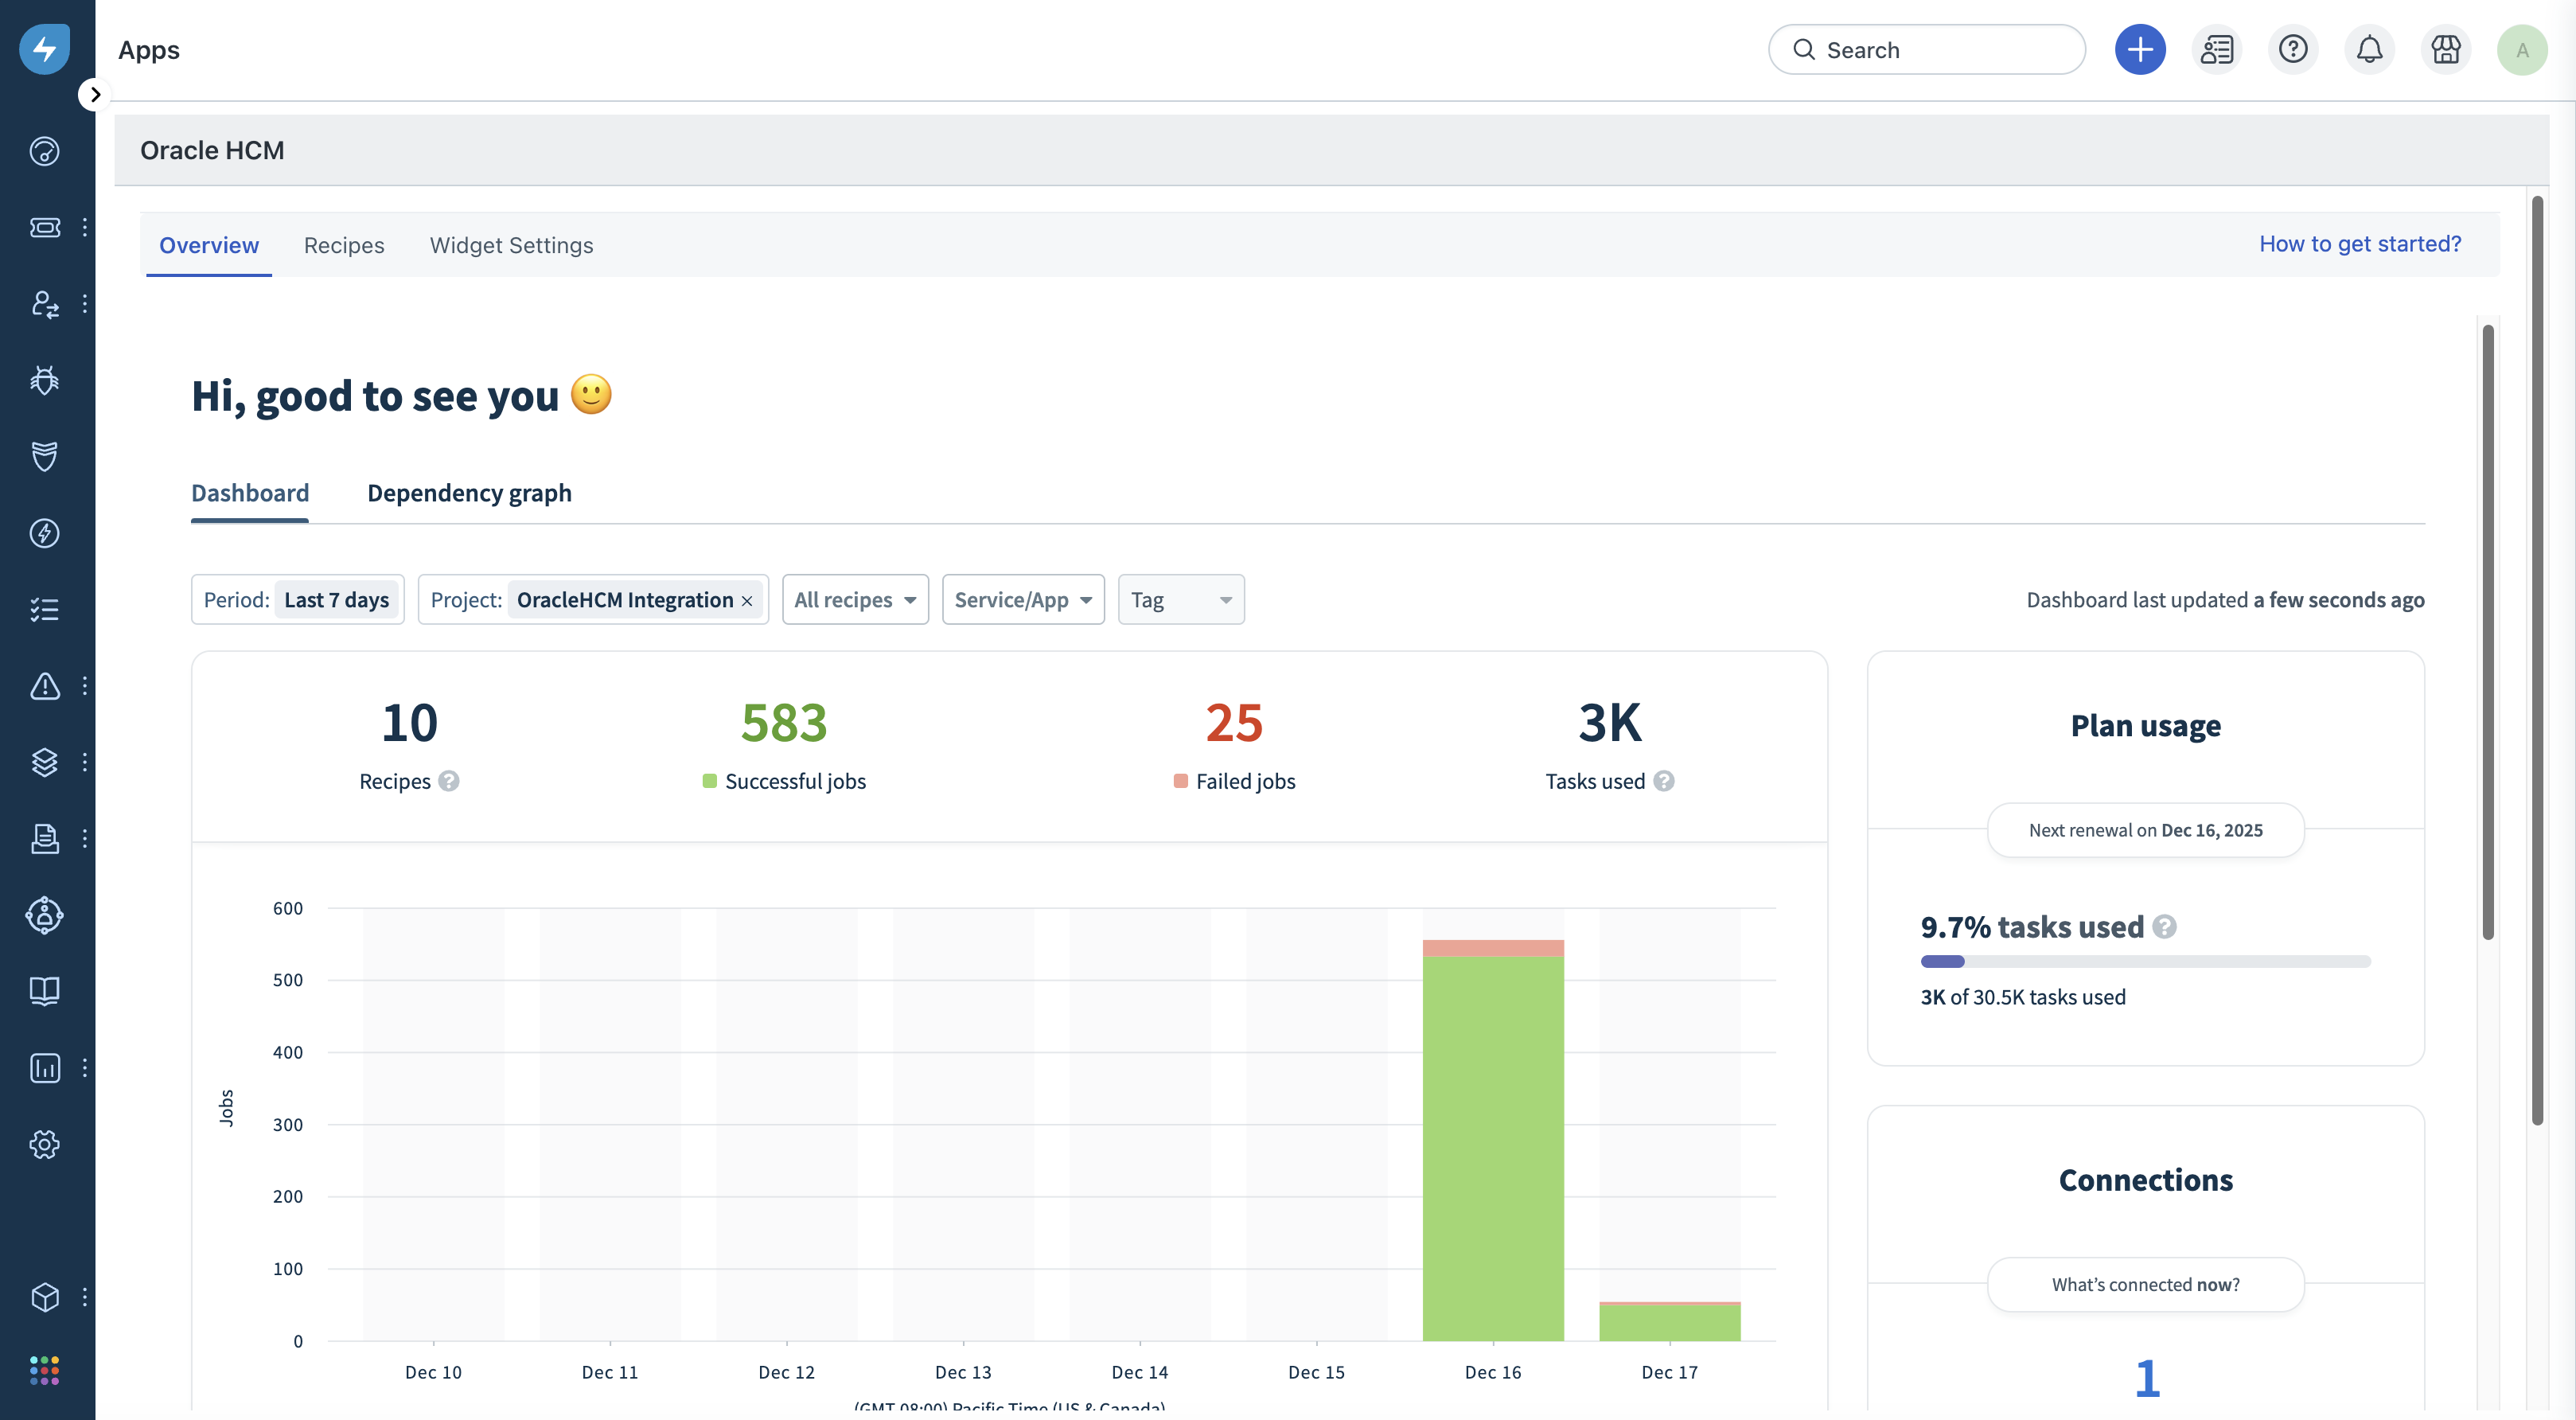Screen dimensions: 2576x1420
Task: Click the warning triangle sidebar icon
Action: (x=44, y=686)
